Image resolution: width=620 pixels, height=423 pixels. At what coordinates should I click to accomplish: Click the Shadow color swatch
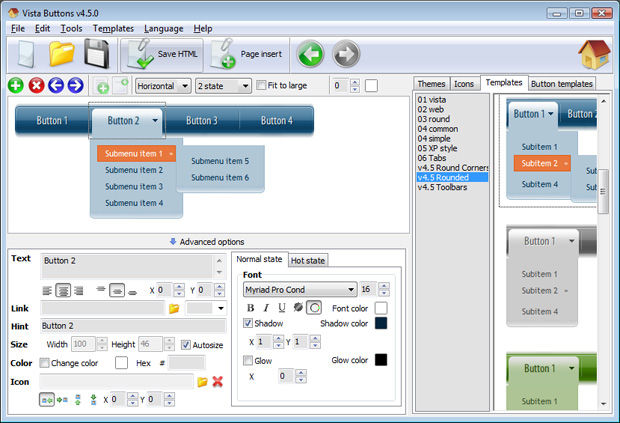click(381, 324)
